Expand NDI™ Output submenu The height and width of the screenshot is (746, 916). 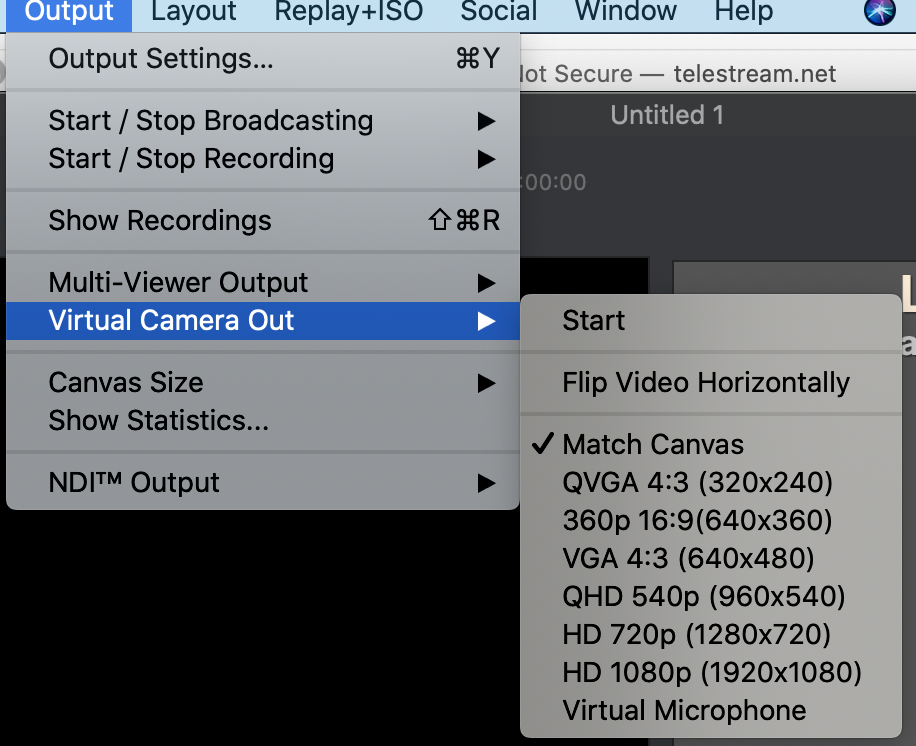click(263, 483)
